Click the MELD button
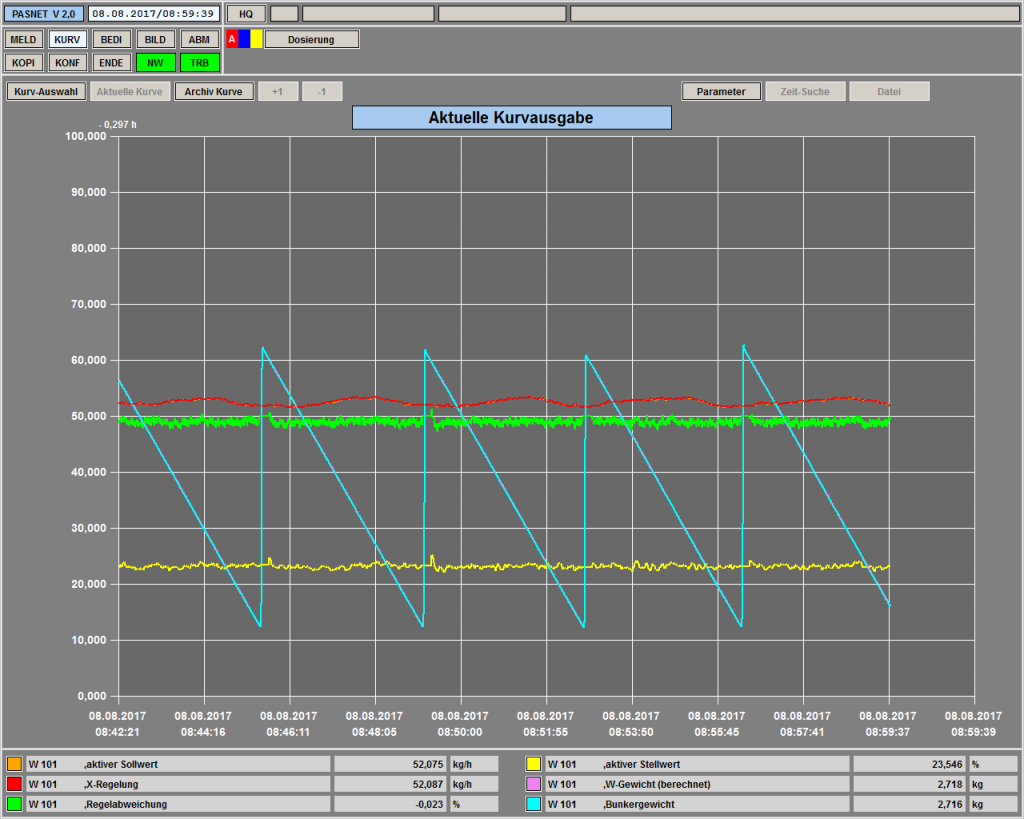 pos(23,39)
